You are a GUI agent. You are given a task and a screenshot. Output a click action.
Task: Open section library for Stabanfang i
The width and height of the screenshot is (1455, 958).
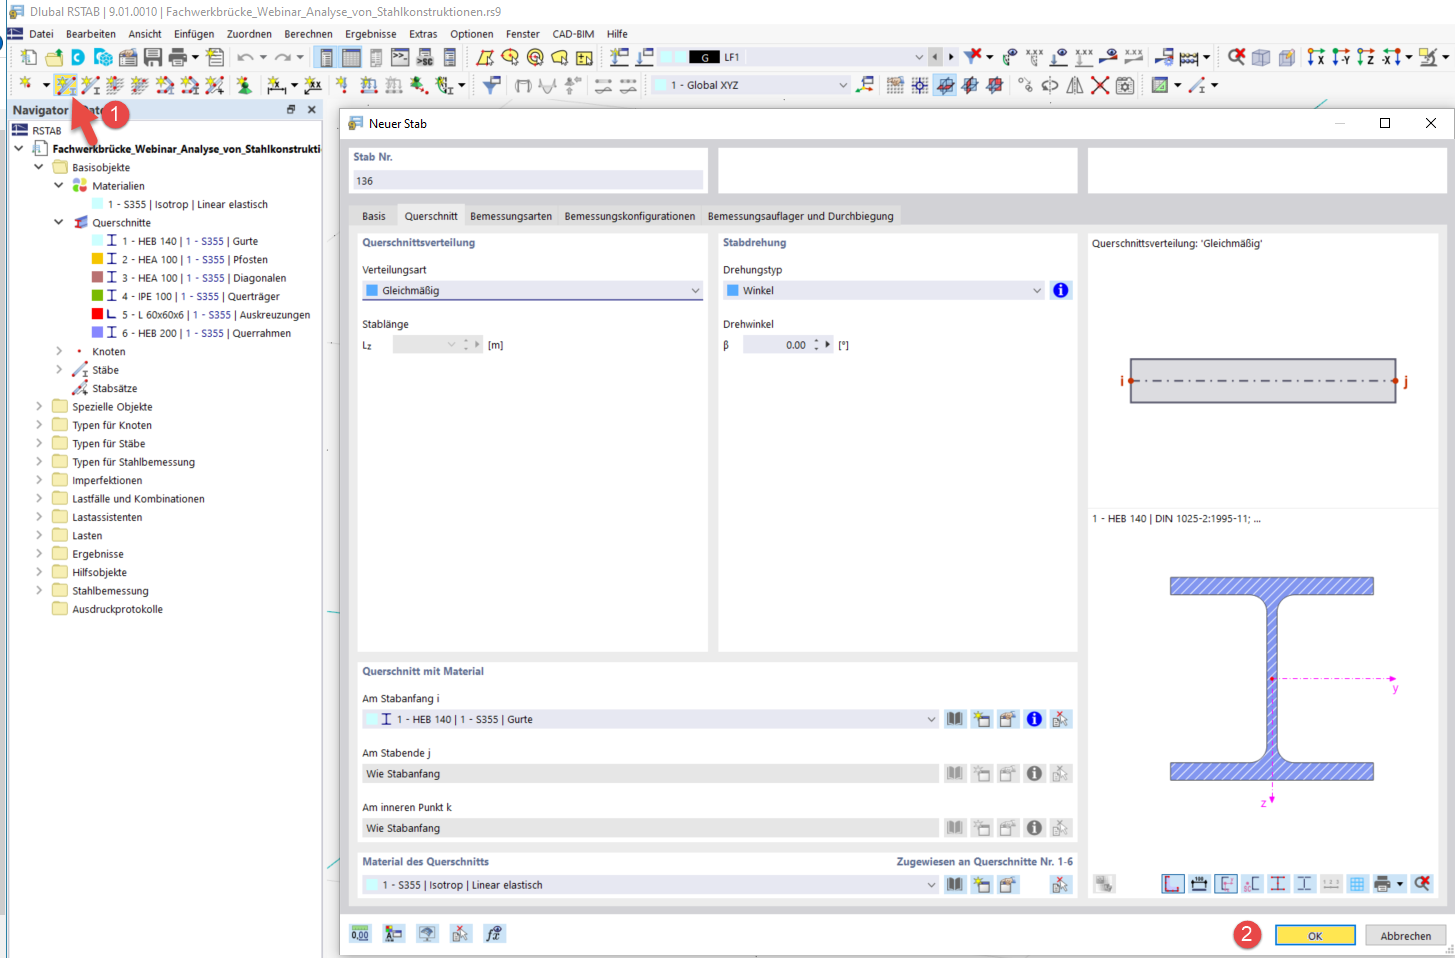coord(955,719)
